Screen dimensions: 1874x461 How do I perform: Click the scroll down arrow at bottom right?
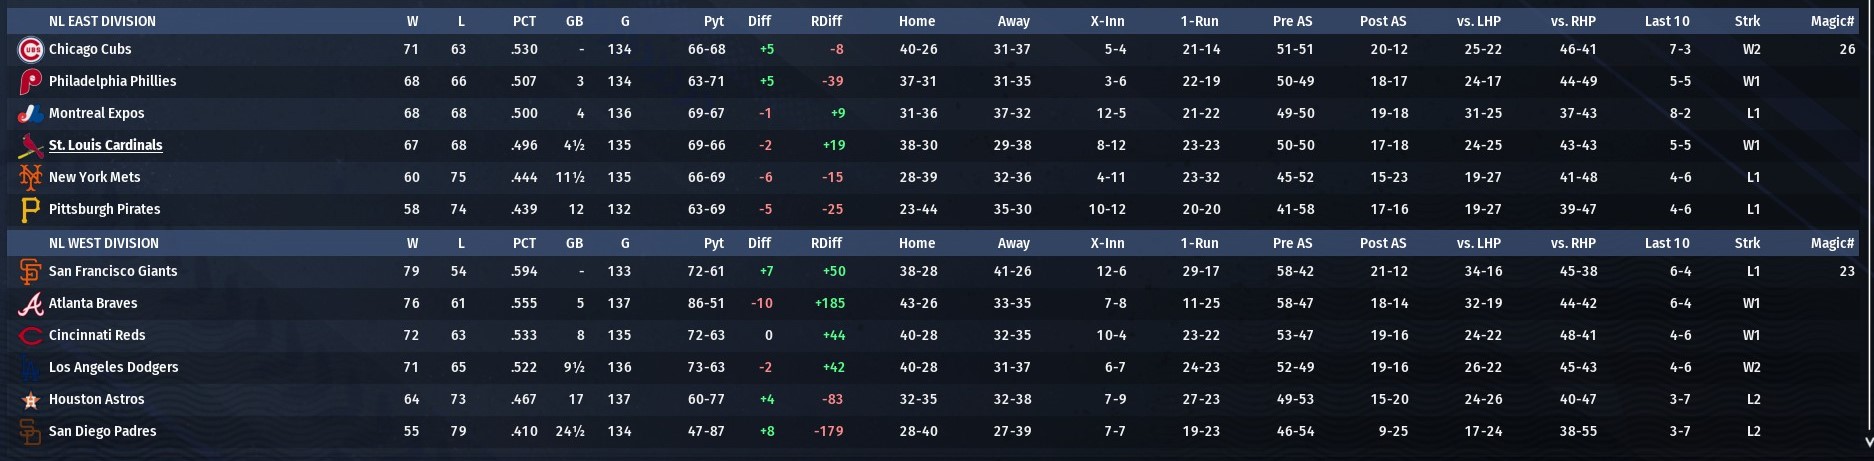[1867, 440]
